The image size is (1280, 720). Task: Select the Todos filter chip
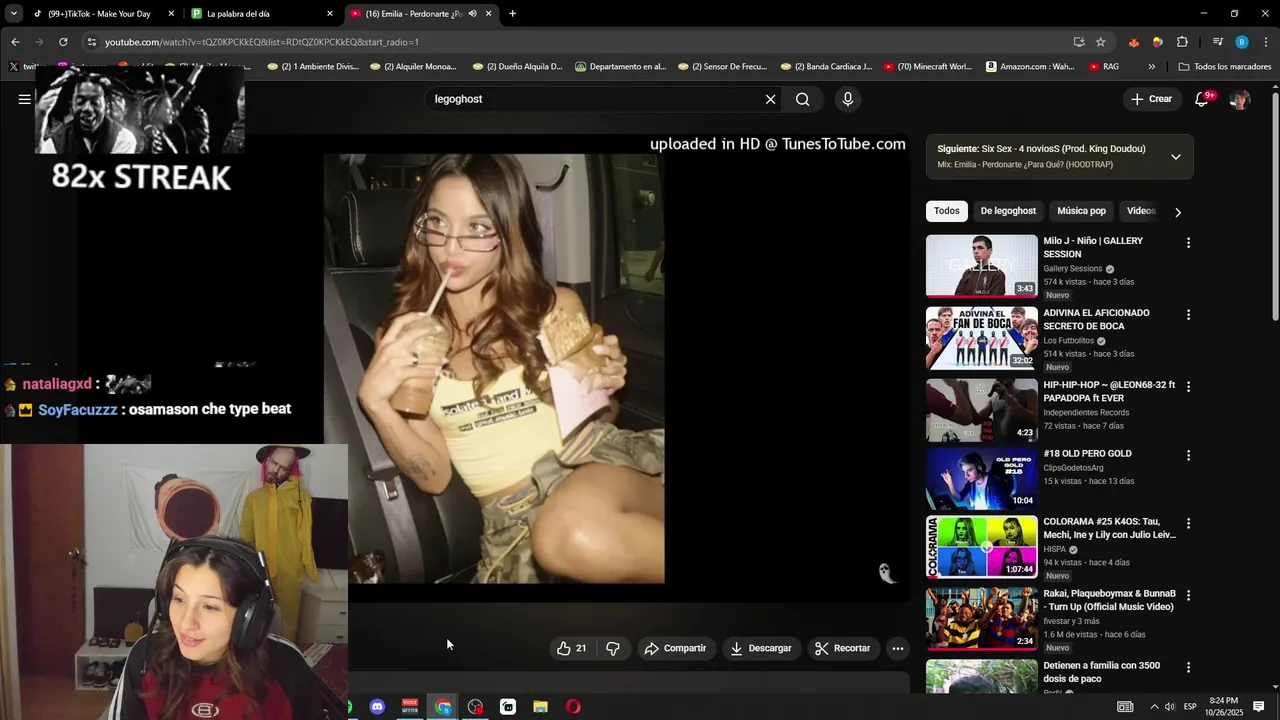coord(947,211)
